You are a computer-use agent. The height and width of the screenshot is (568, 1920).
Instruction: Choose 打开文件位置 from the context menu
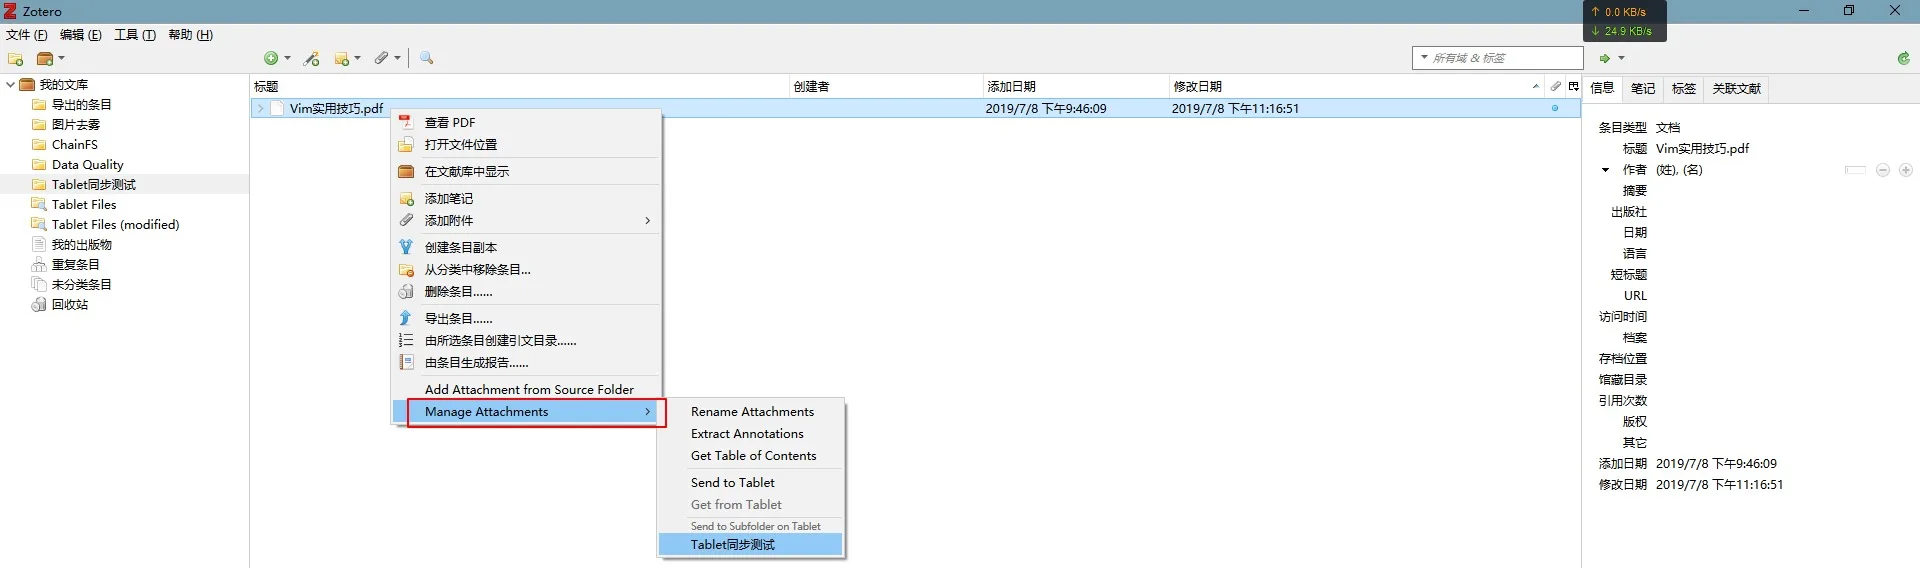click(527, 145)
